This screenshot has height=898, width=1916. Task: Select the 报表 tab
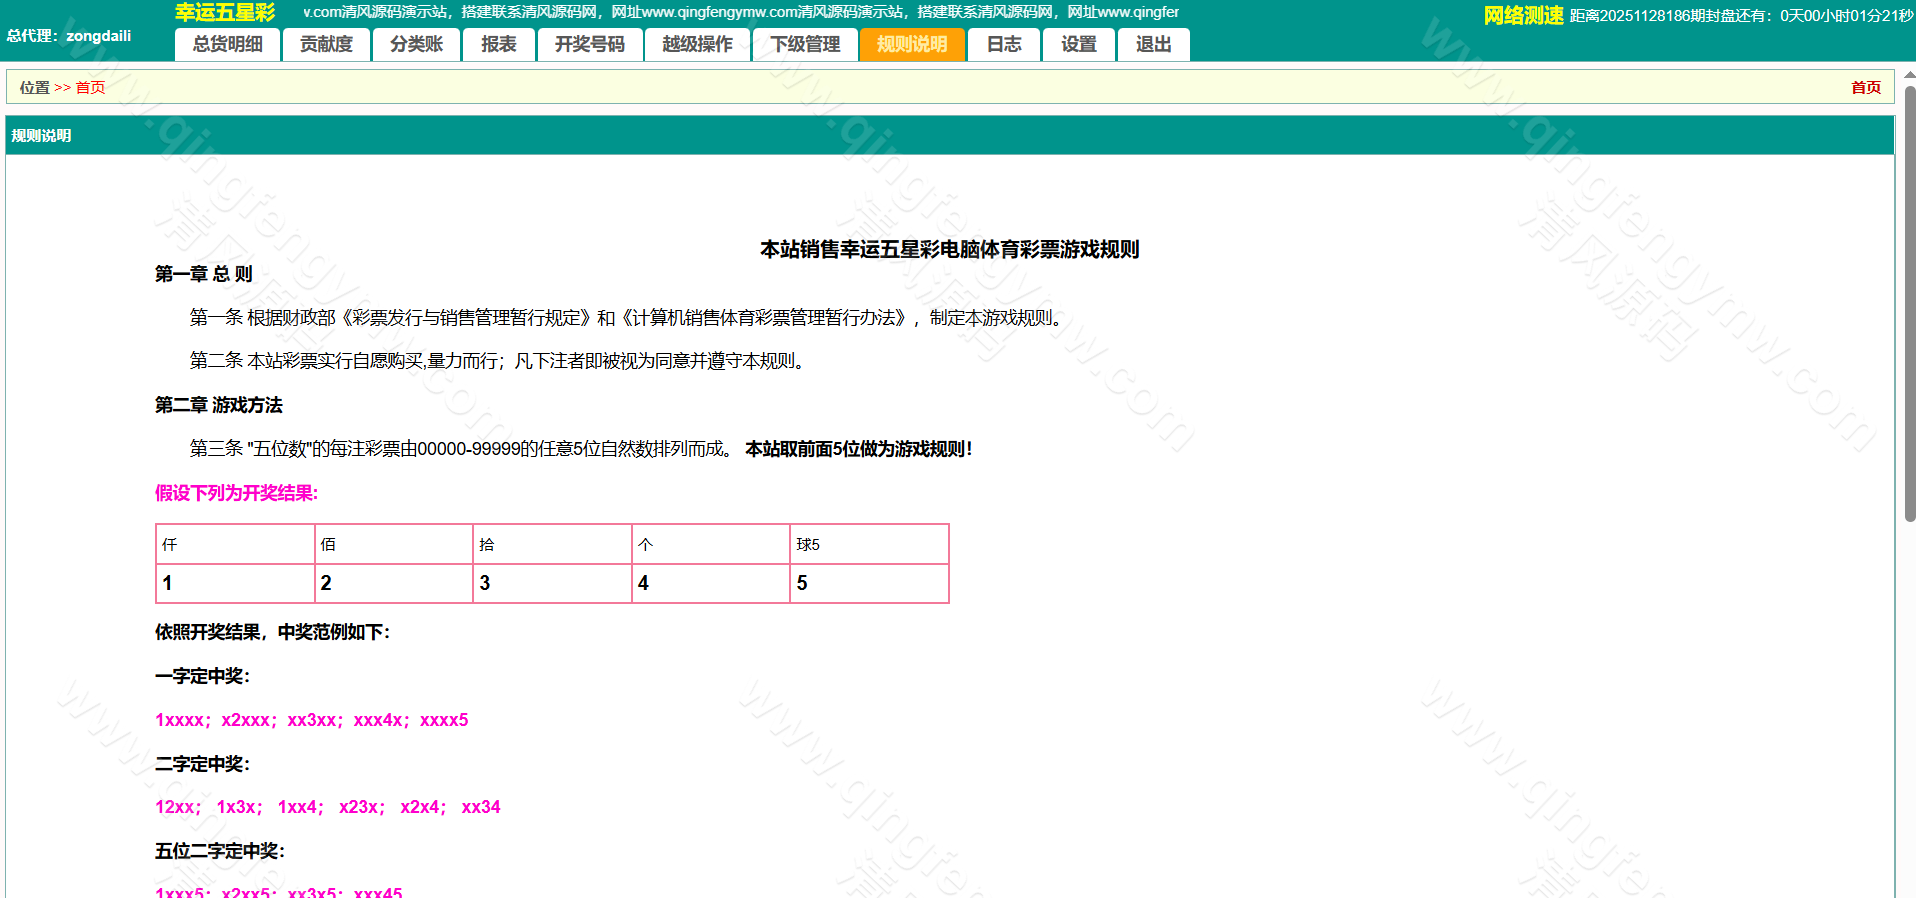point(498,45)
